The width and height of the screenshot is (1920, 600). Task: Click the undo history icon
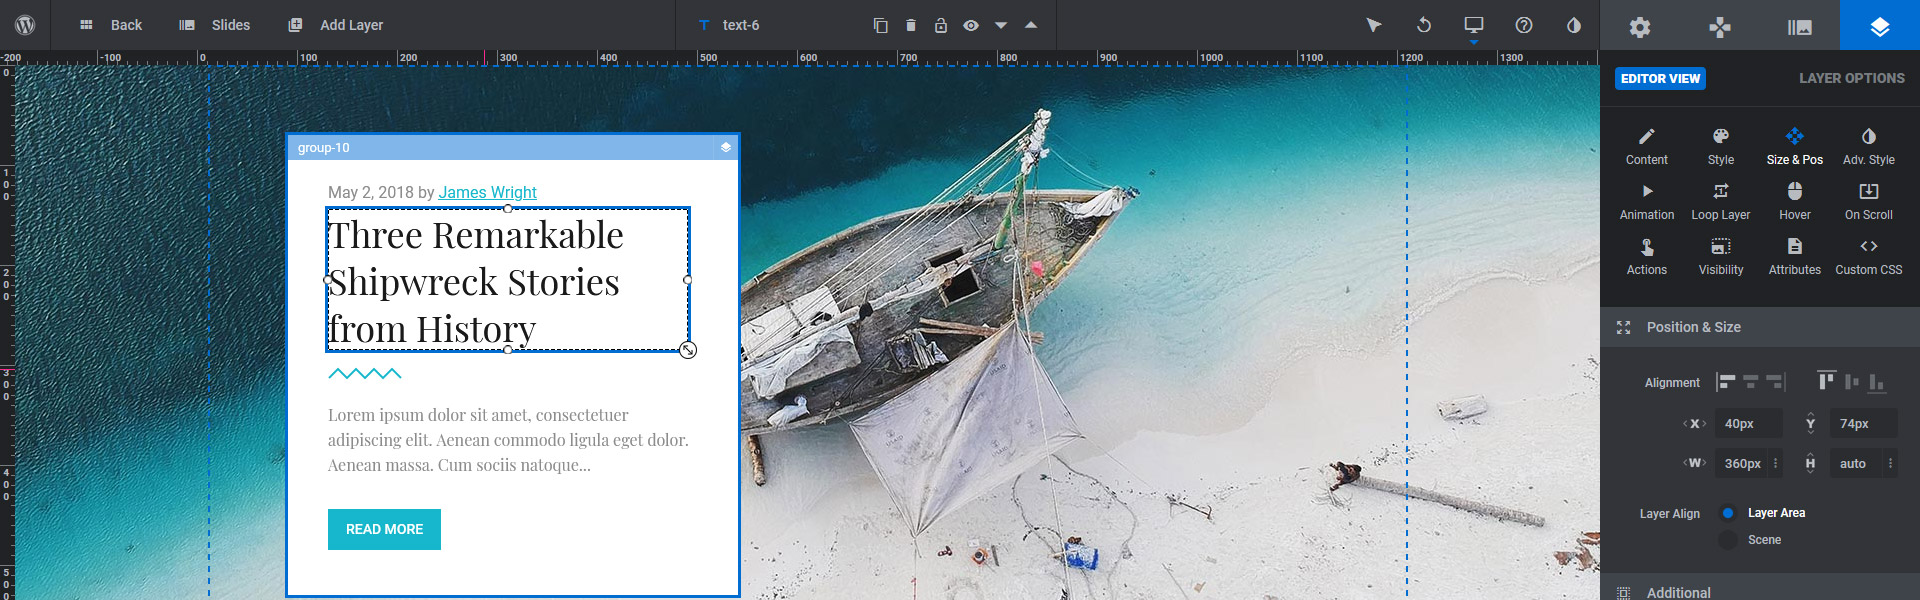(1424, 25)
